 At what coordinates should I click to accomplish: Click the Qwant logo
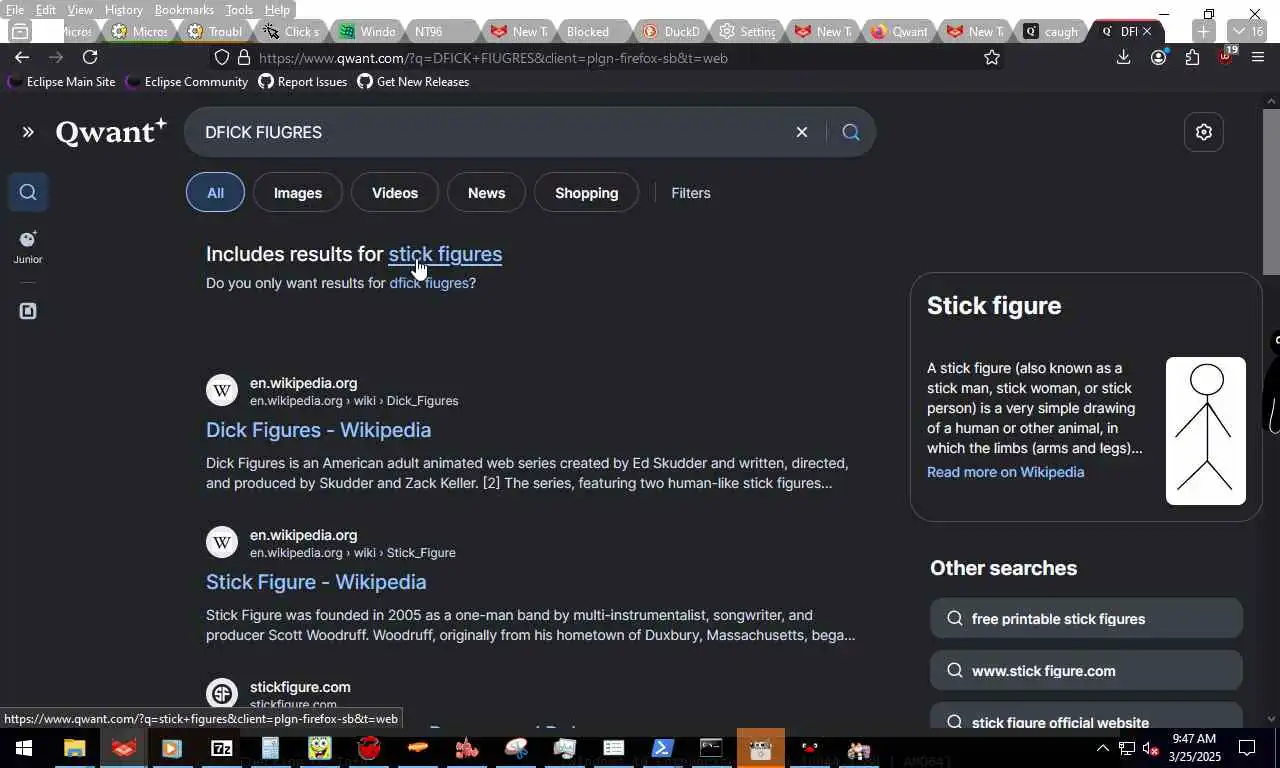click(111, 132)
